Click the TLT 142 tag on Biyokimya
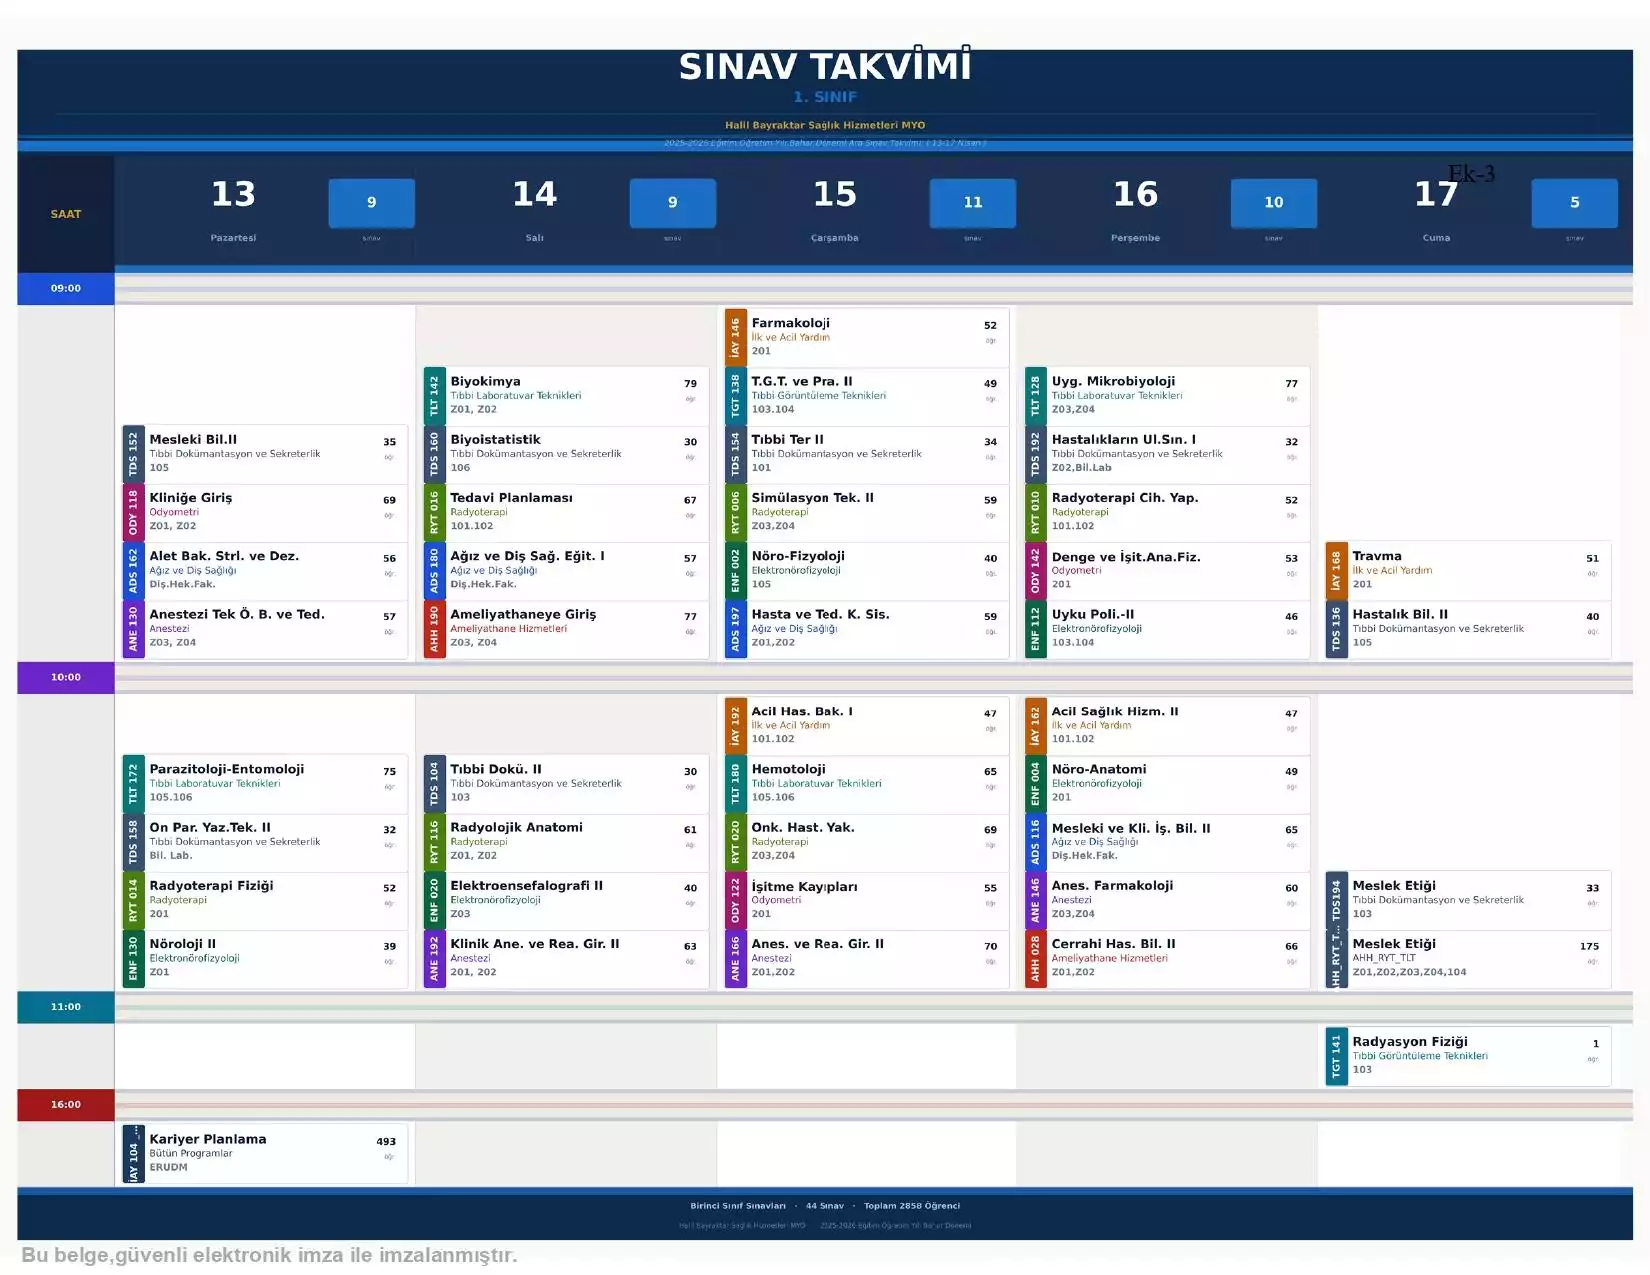The width and height of the screenshot is (1650, 1275). click(x=434, y=396)
